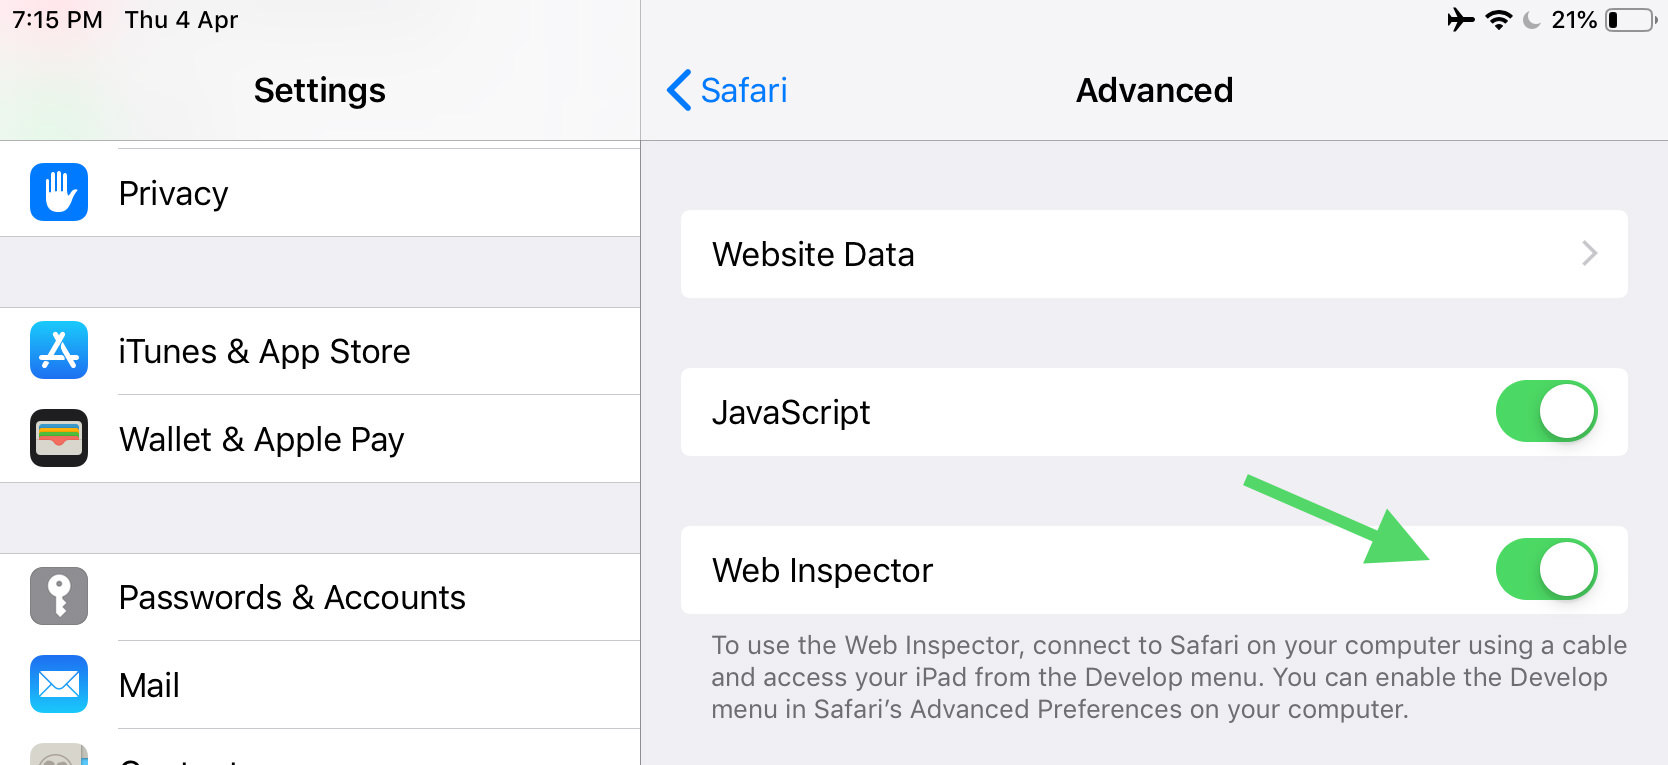Go back to Safari settings
1668x765 pixels.
pos(727,90)
